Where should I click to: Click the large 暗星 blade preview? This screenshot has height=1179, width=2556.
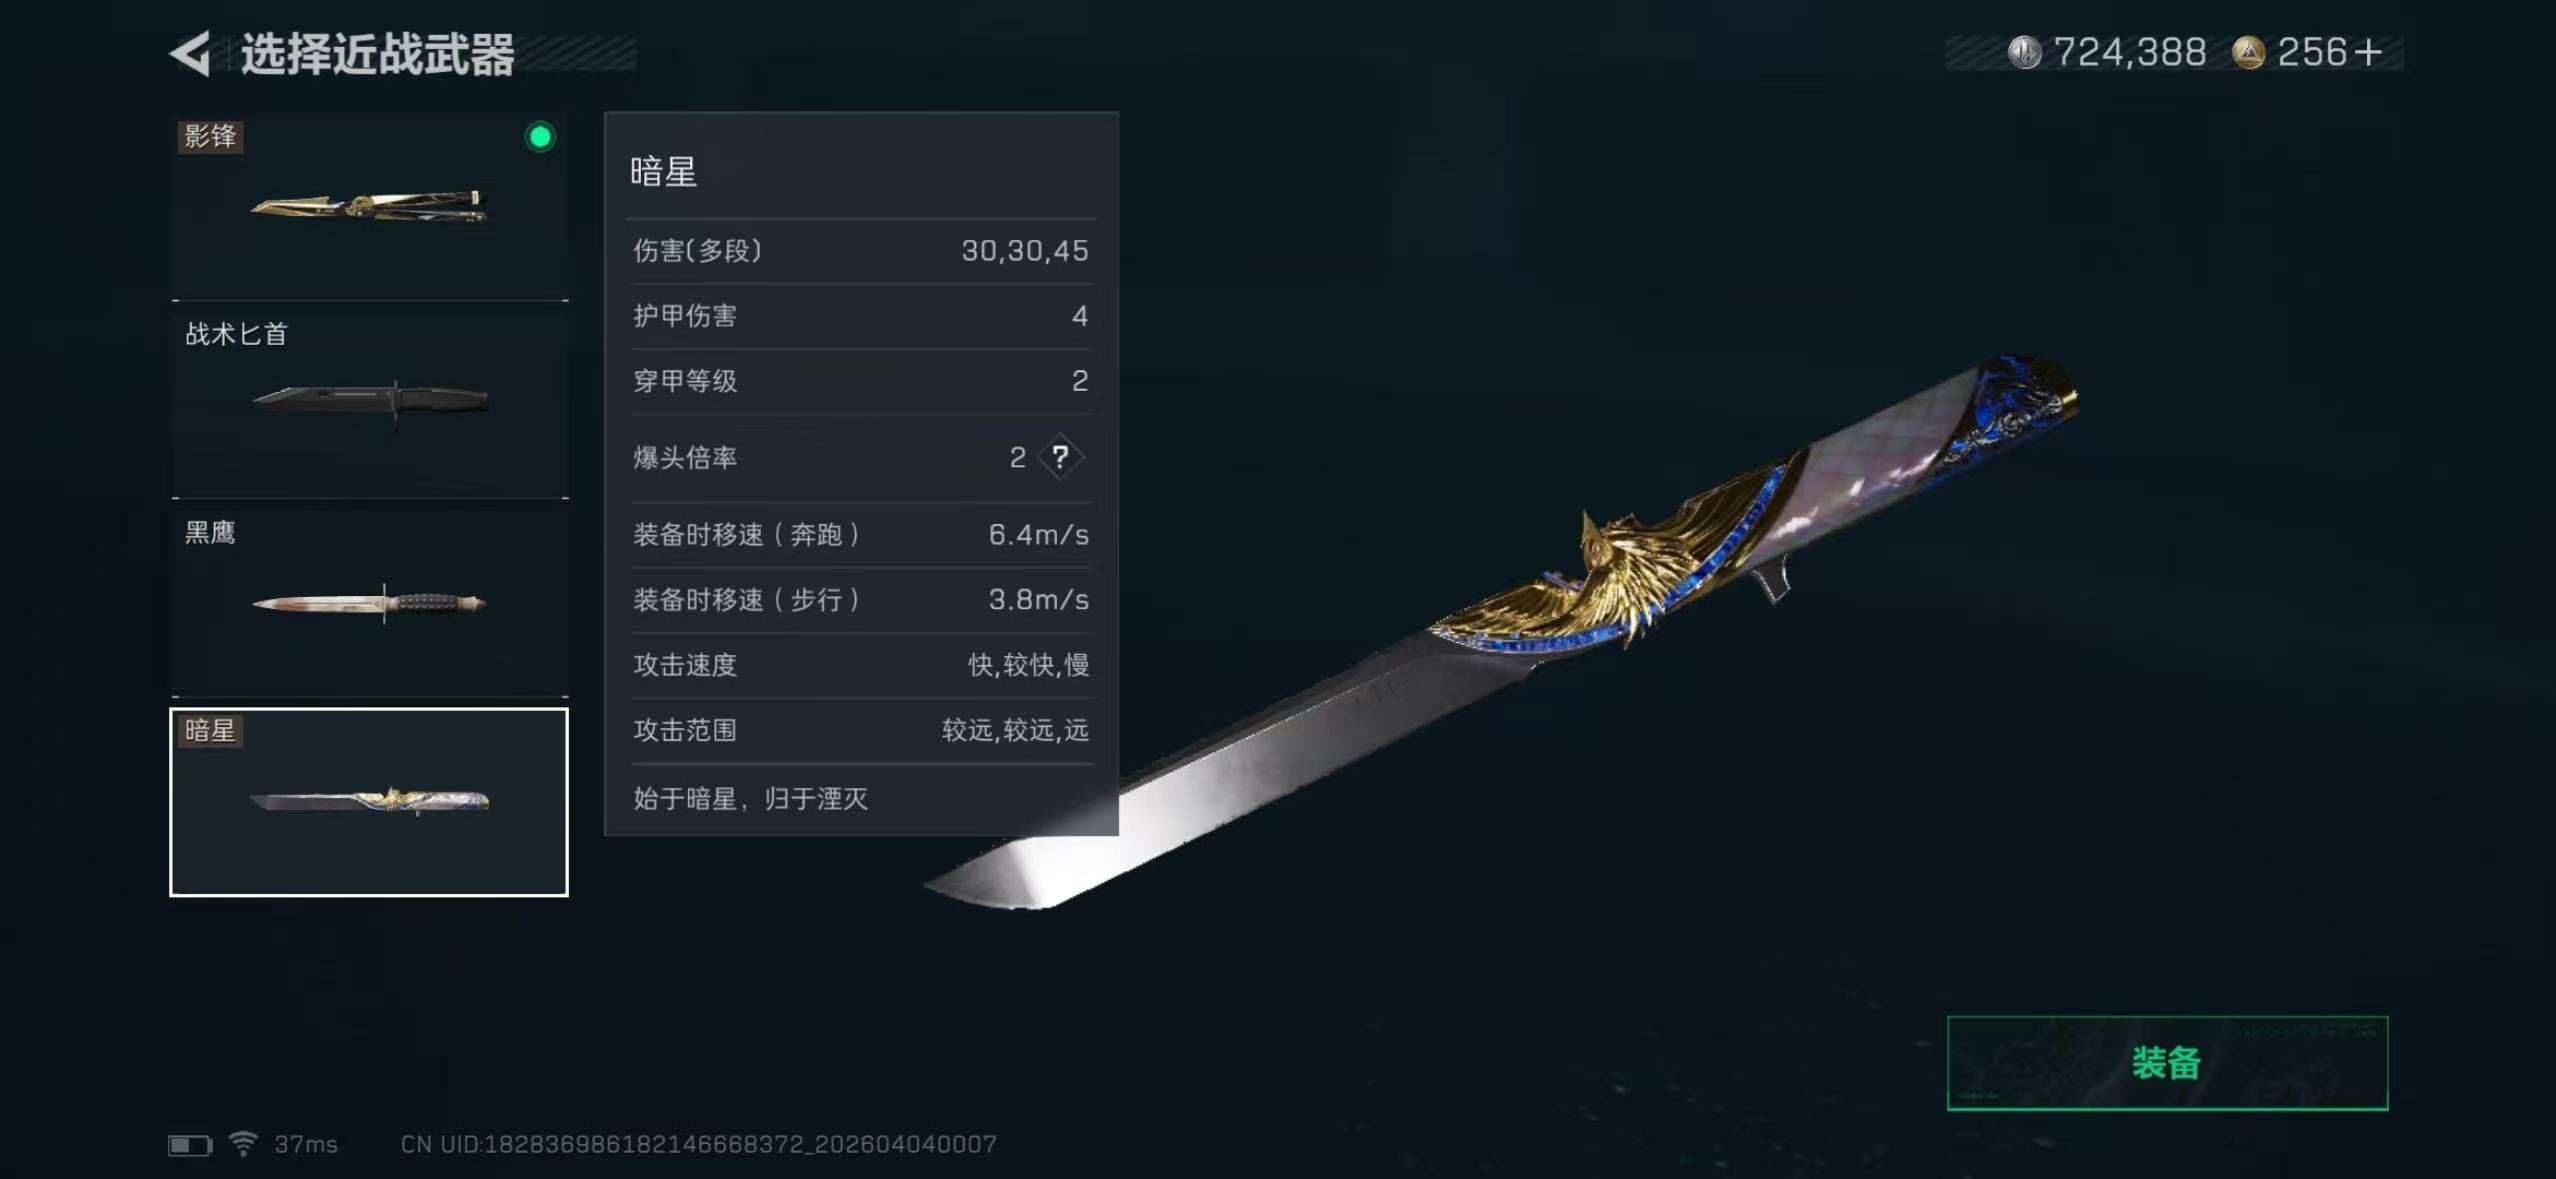tap(1500, 632)
